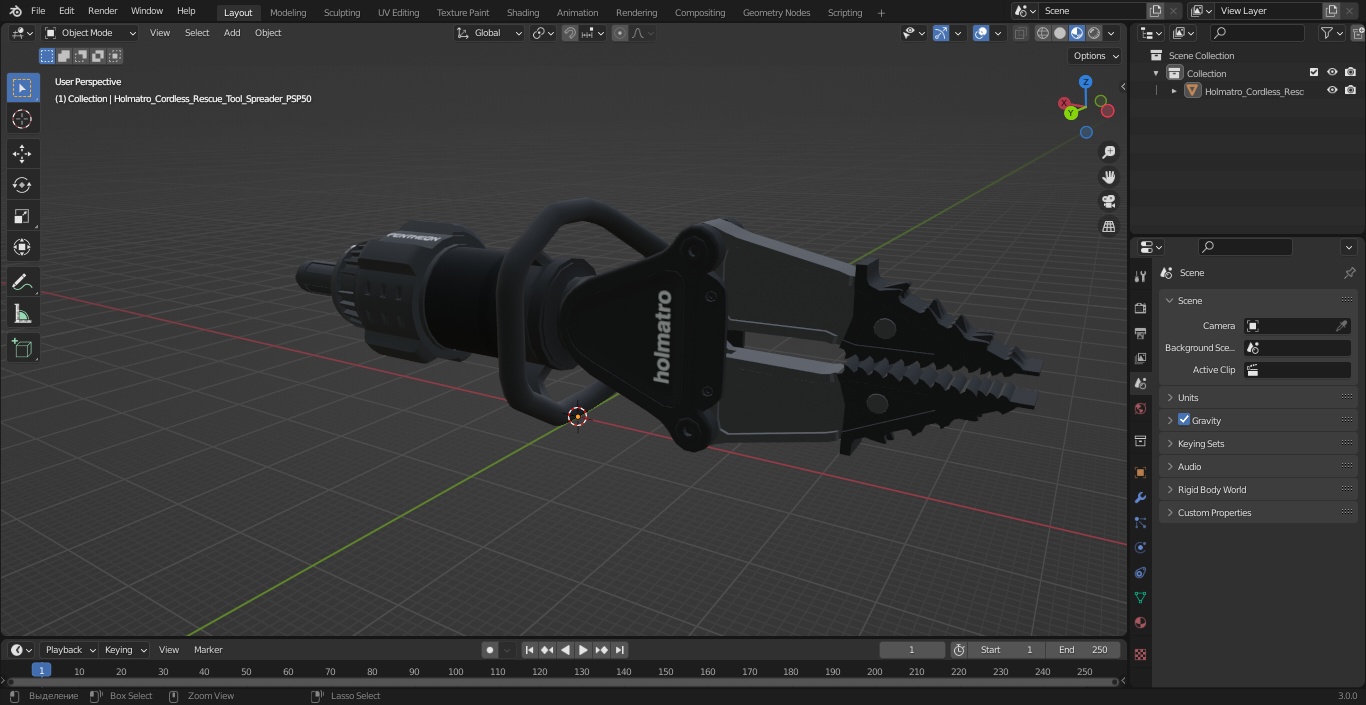Click the End frame field

1083,650
